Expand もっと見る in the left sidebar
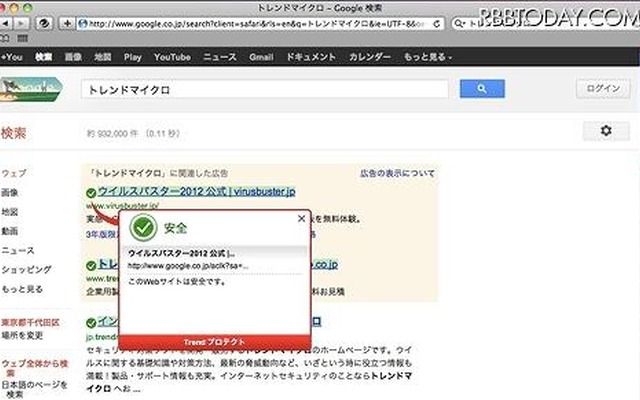 pyautogui.click(x=22, y=289)
